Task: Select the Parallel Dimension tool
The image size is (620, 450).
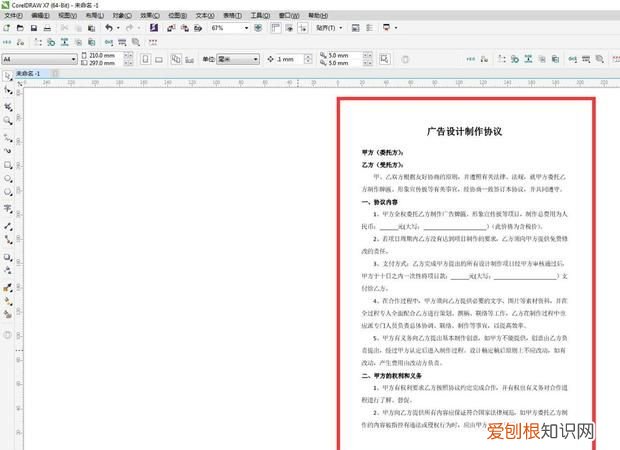Action: pos(8,226)
